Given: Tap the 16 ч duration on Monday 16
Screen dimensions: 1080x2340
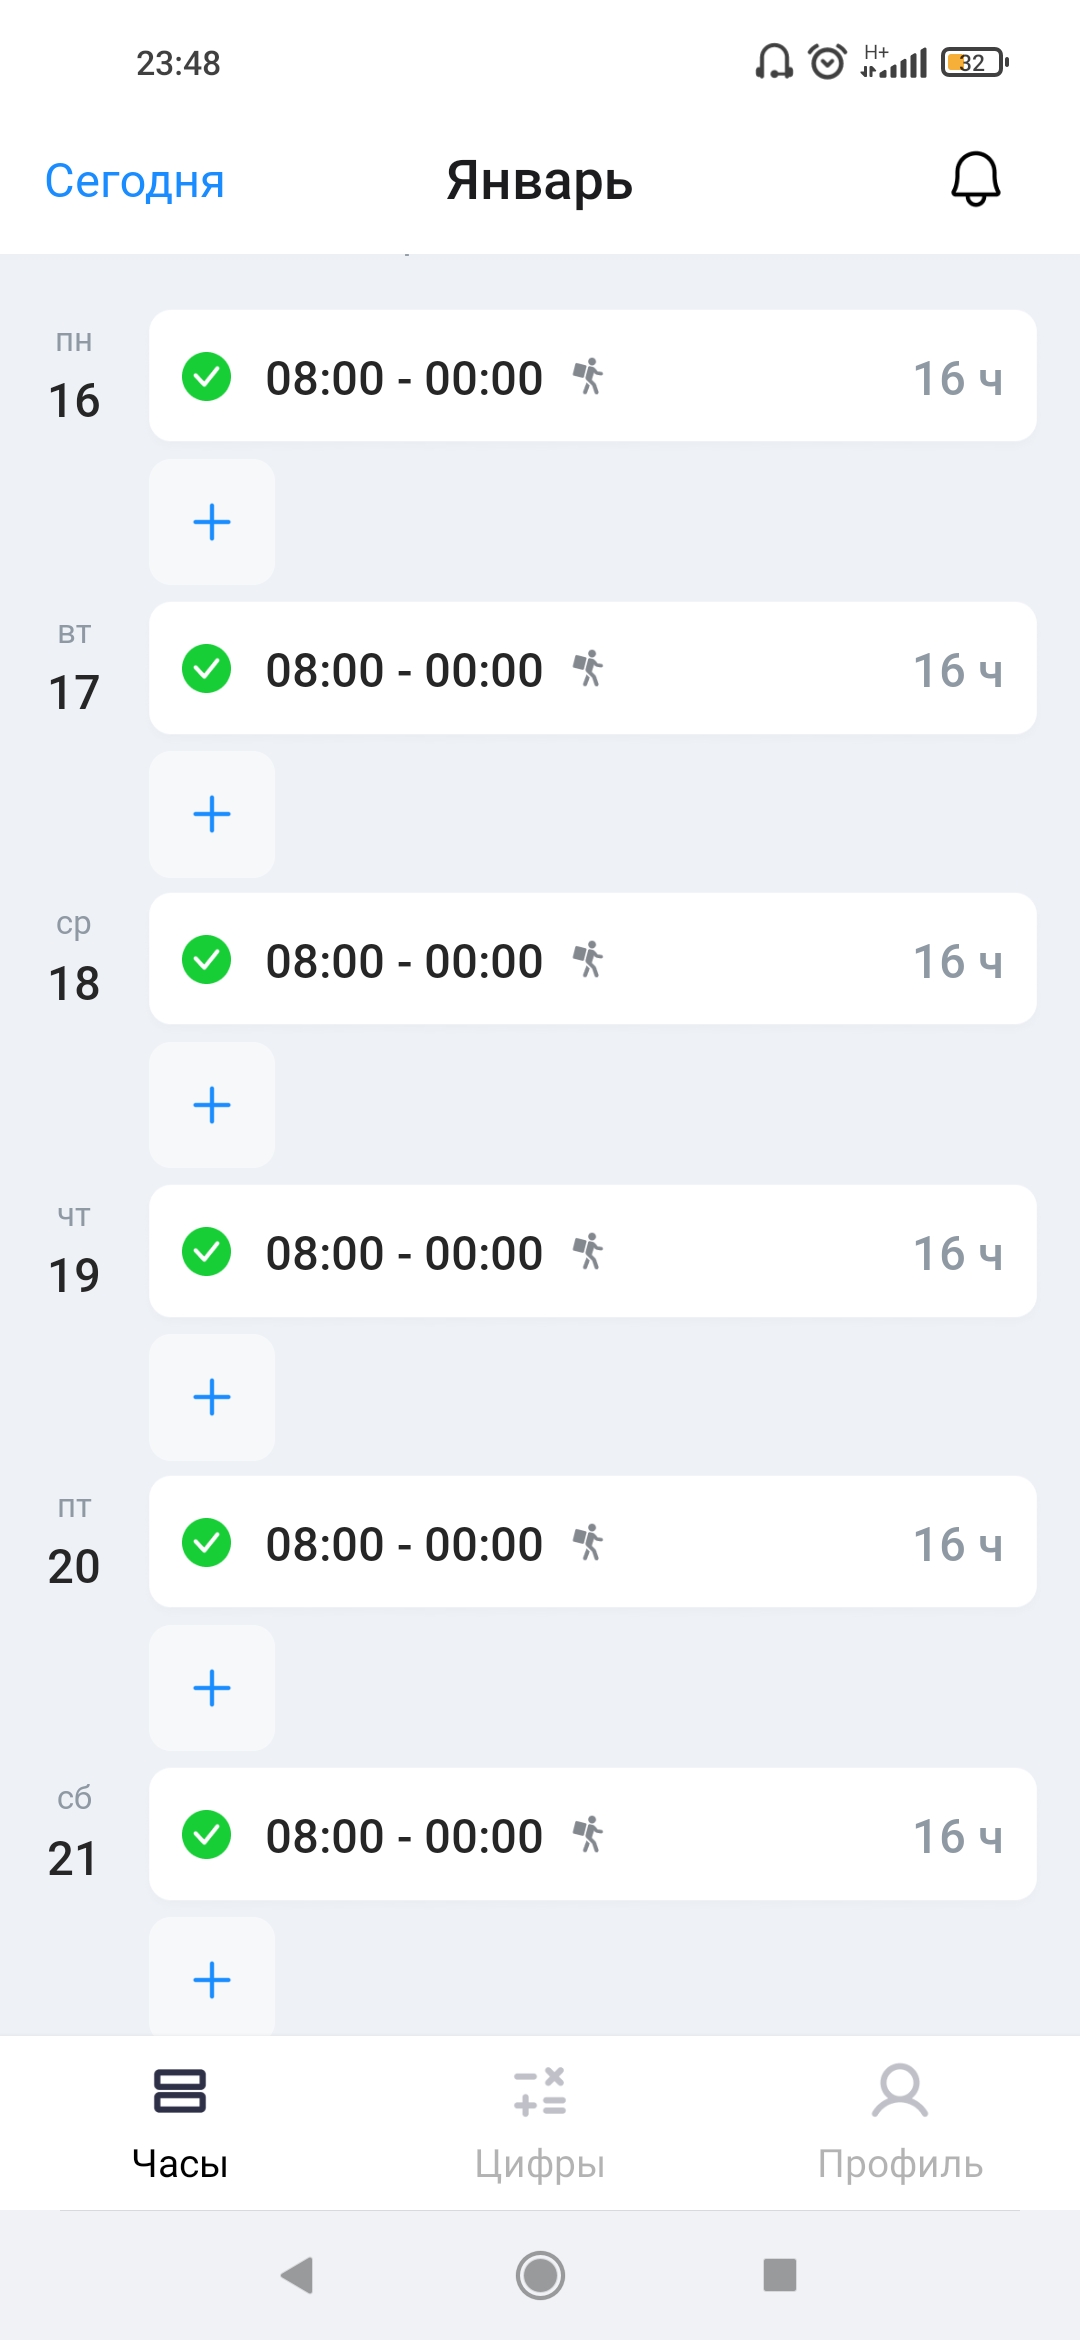Looking at the screenshot, I should click(x=957, y=379).
